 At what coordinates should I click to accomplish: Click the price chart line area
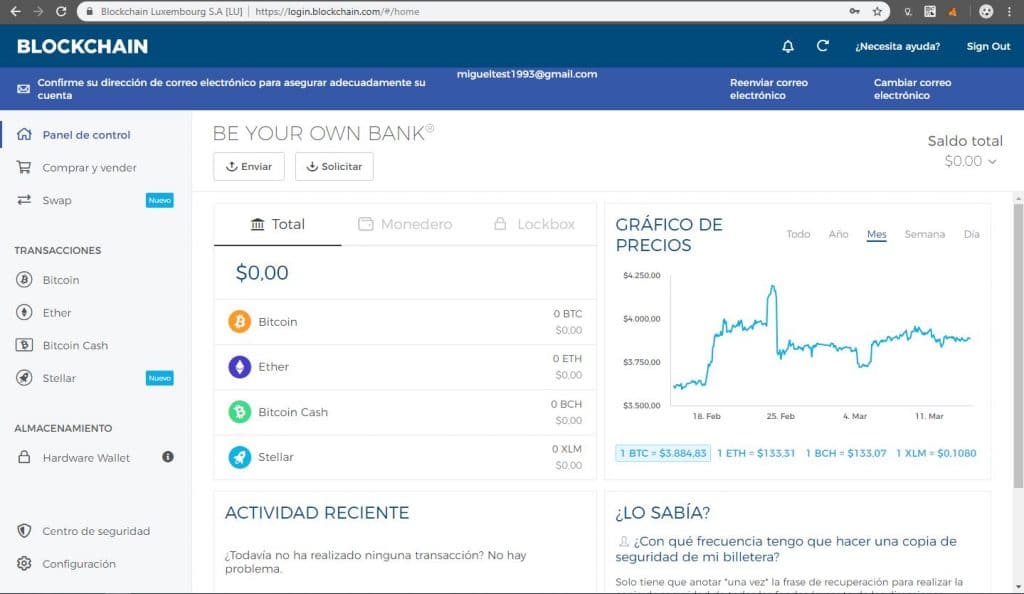[x=822, y=338]
